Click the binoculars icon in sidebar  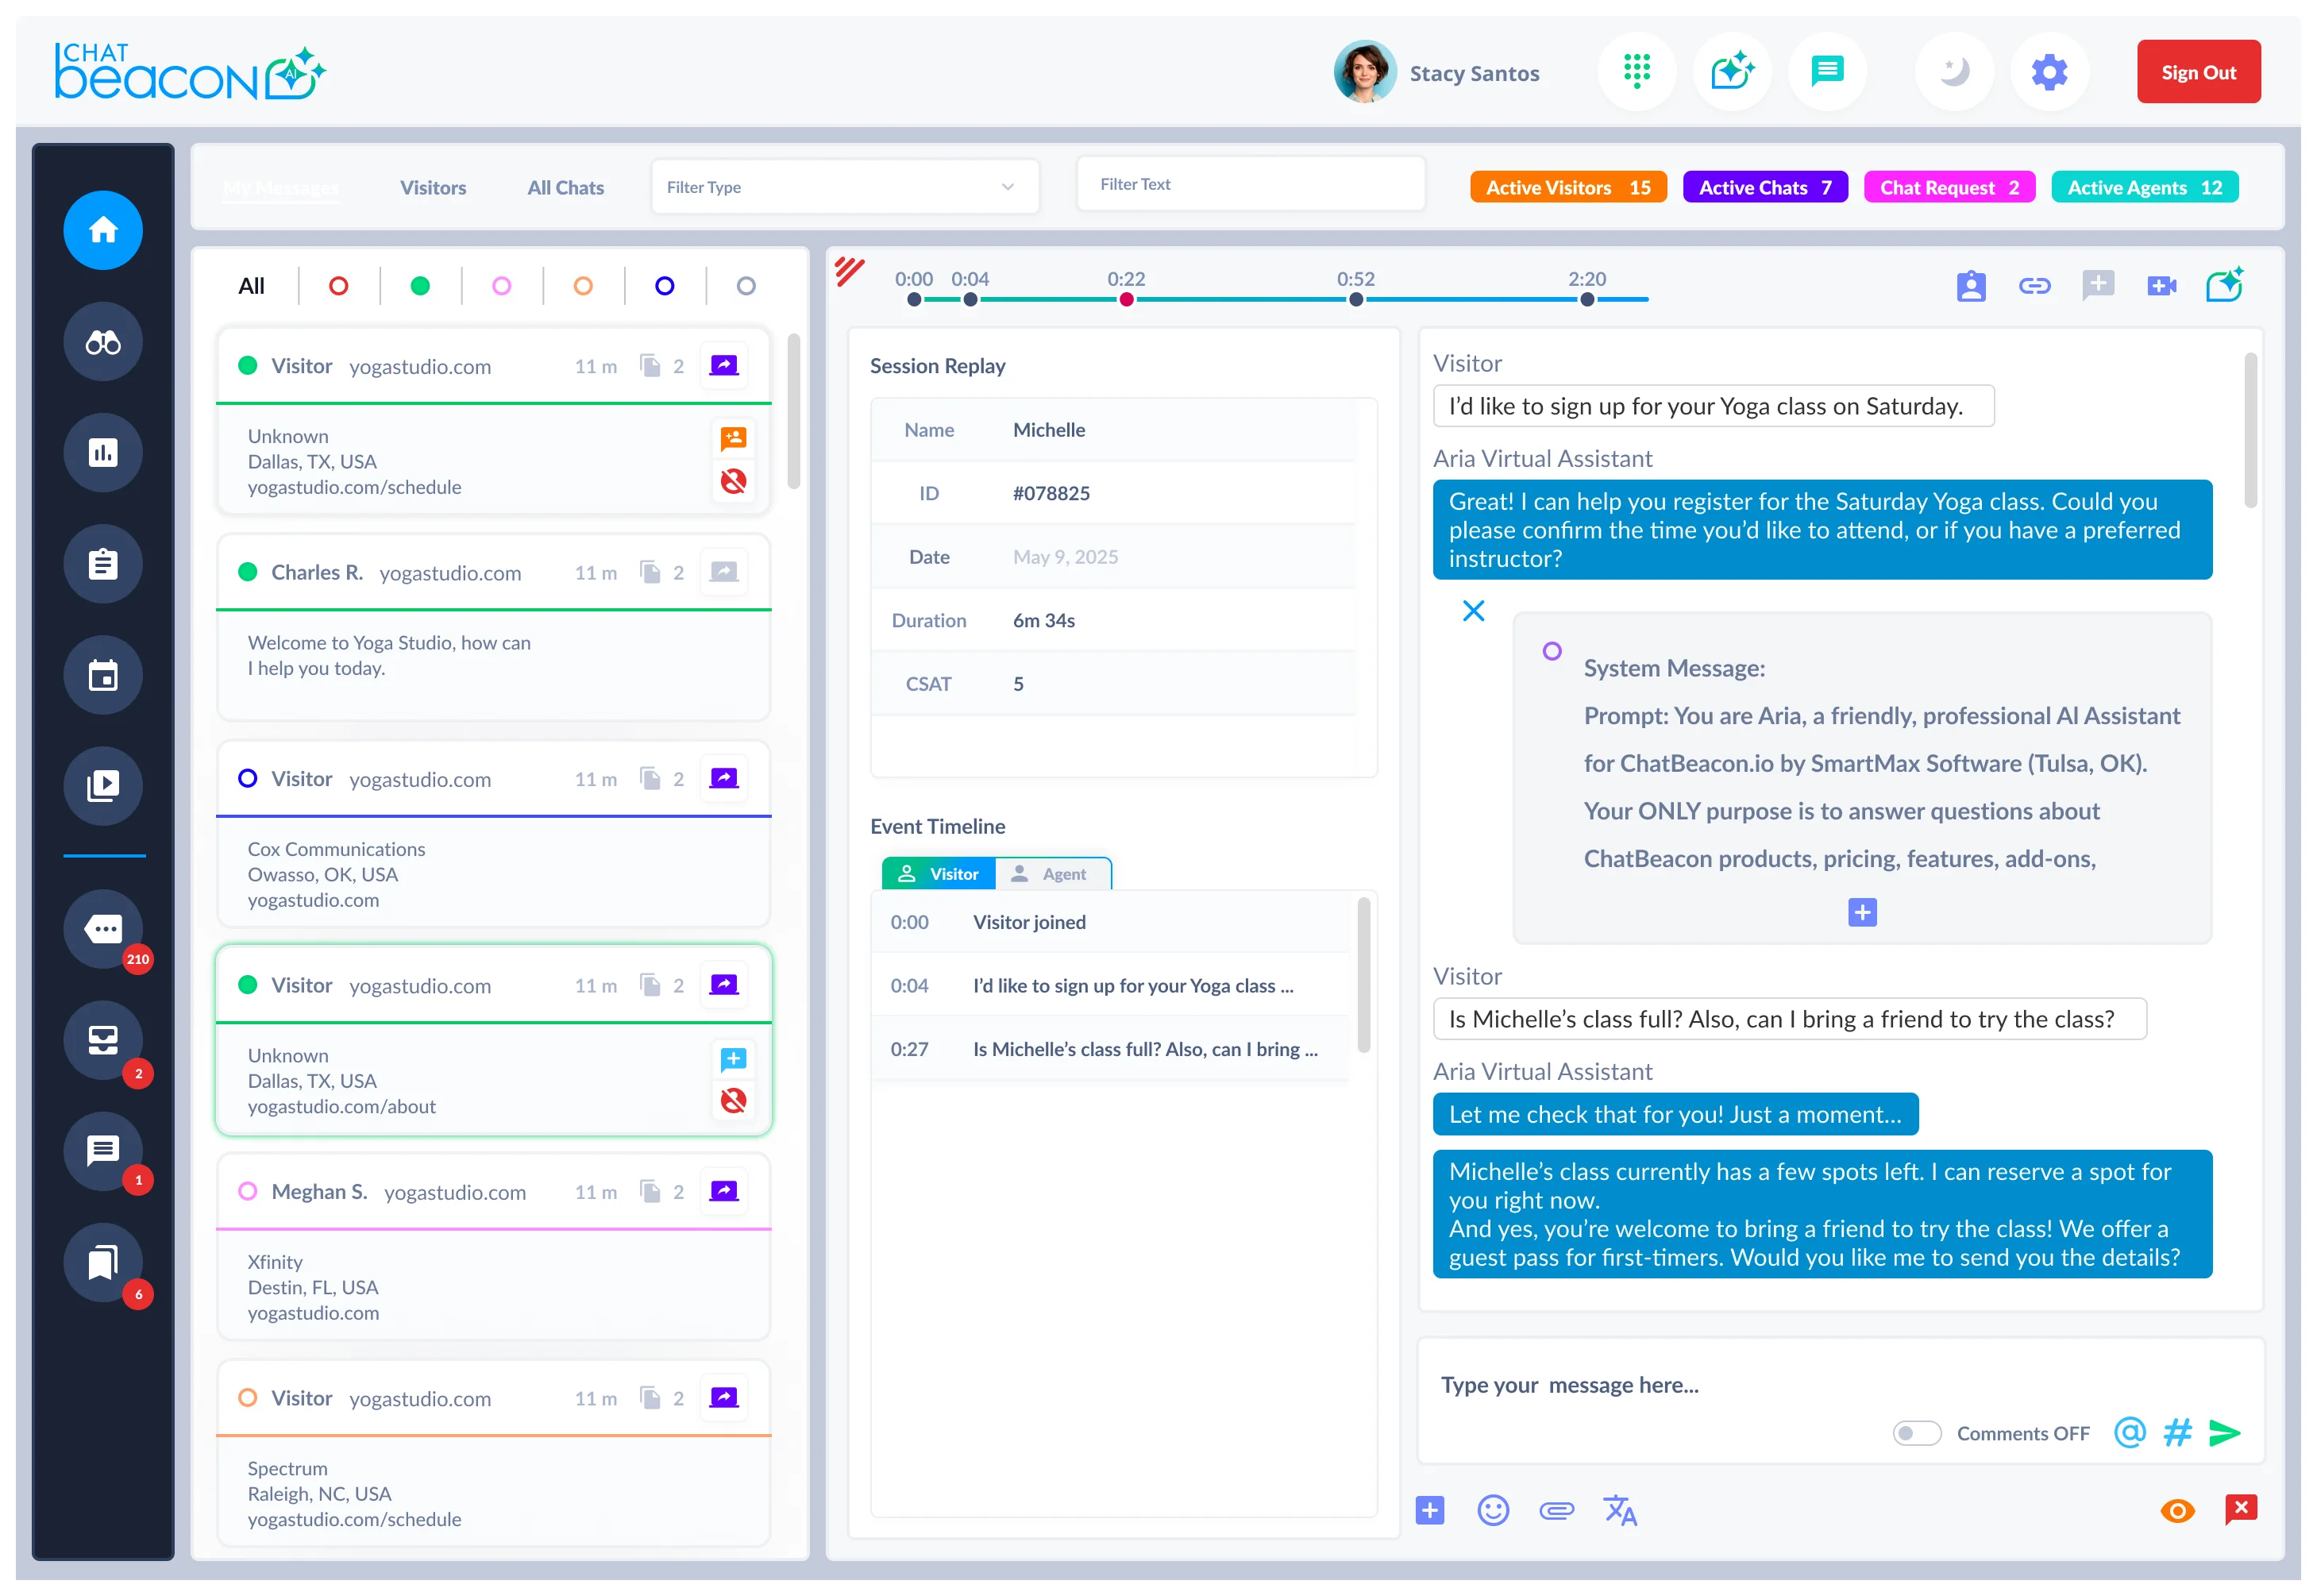pos(103,343)
